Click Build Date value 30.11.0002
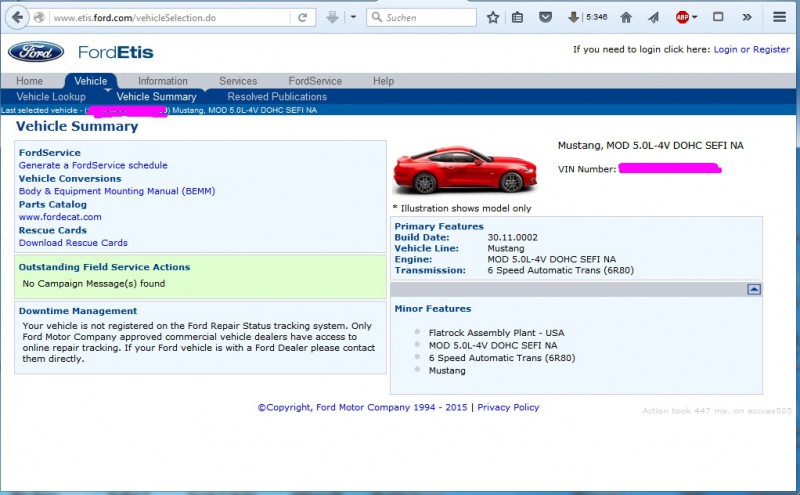 tap(512, 237)
